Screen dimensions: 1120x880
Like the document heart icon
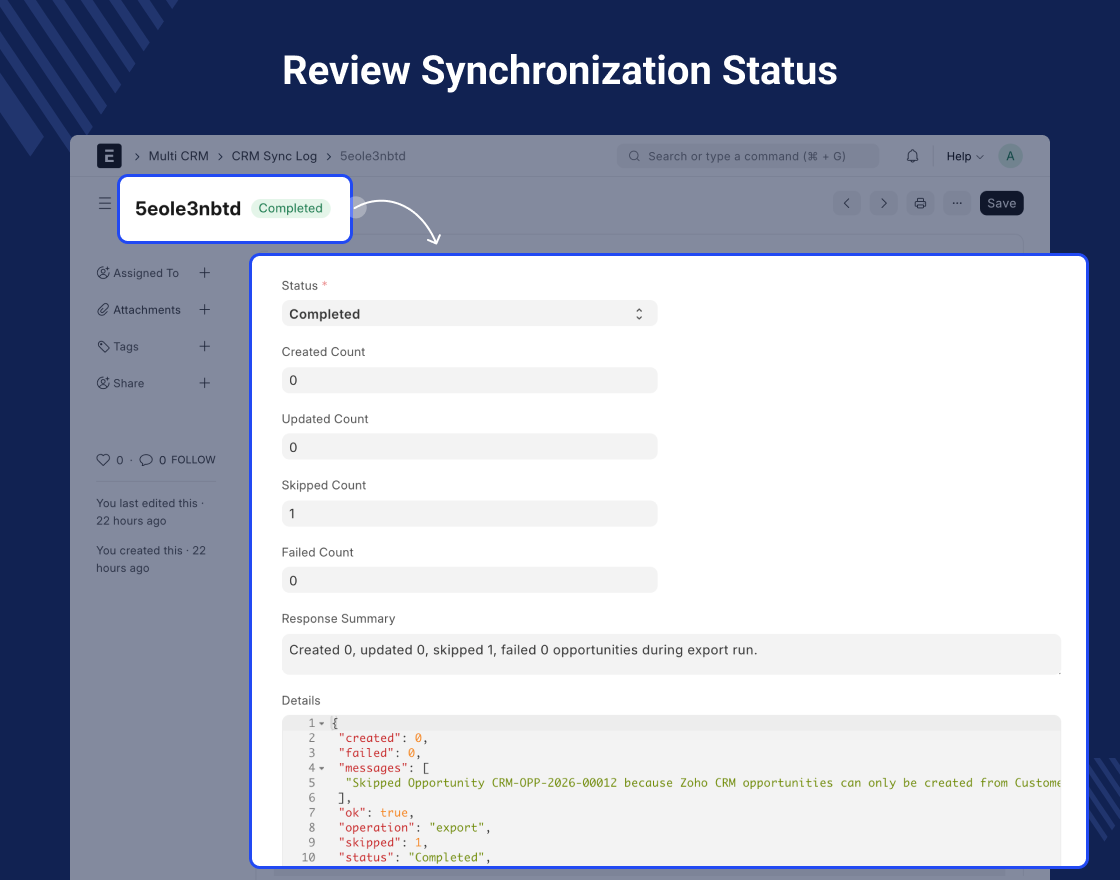pyautogui.click(x=104, y=460)
